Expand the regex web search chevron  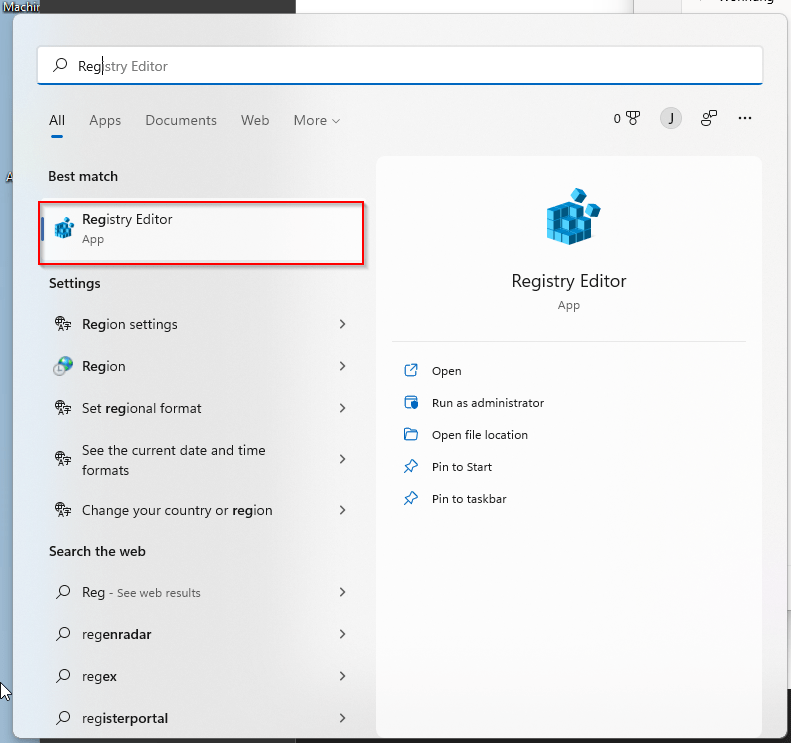[x=342, y=676]
